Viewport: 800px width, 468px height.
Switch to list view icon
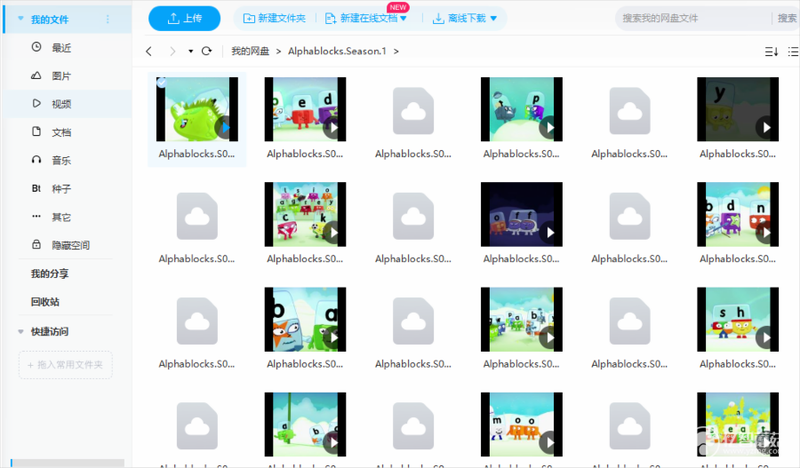793,52
